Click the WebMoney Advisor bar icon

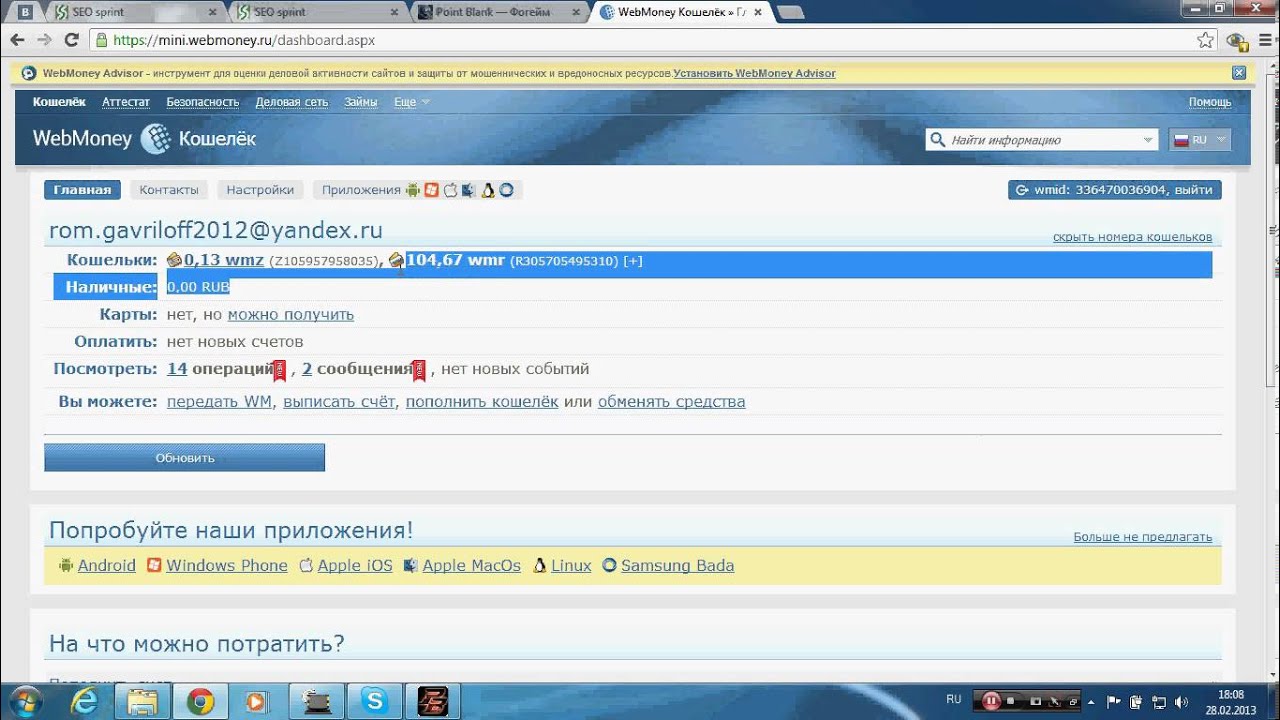(28, 73)
